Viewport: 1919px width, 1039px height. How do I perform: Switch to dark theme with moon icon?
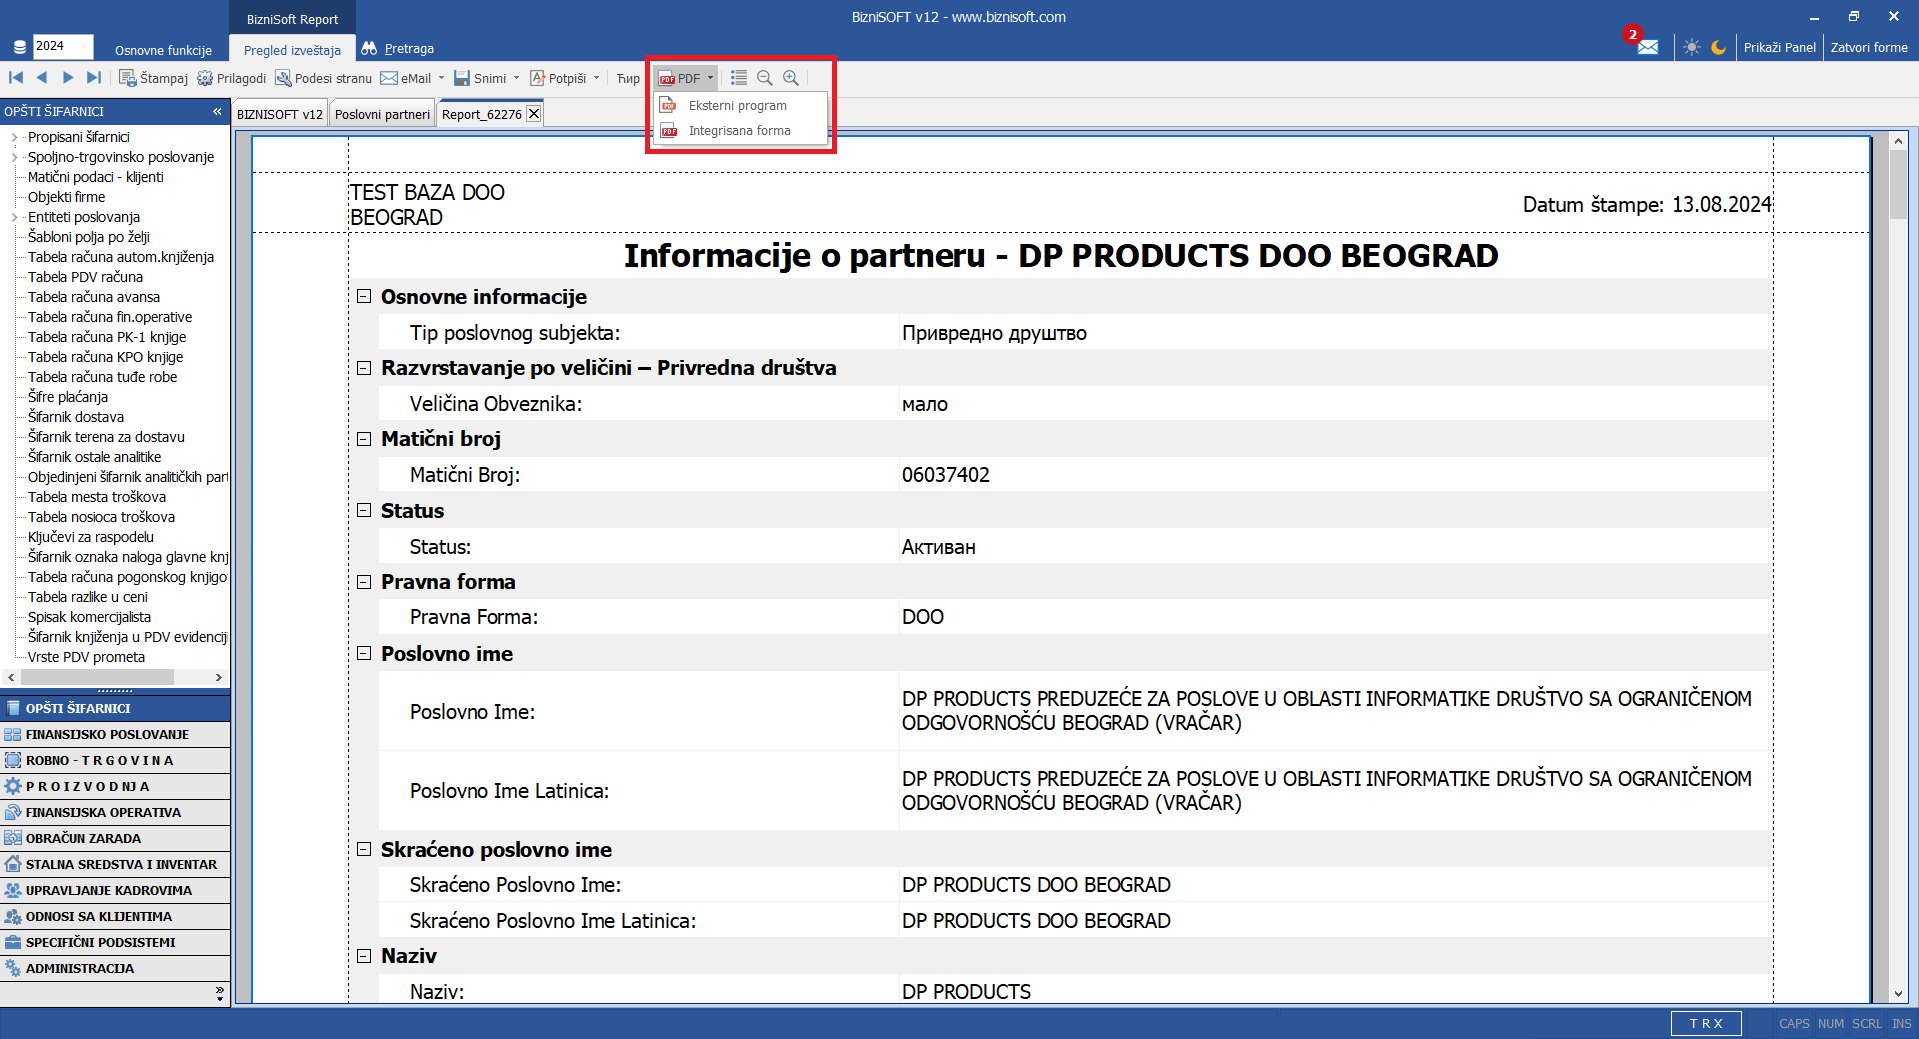tap(1719, 47)
